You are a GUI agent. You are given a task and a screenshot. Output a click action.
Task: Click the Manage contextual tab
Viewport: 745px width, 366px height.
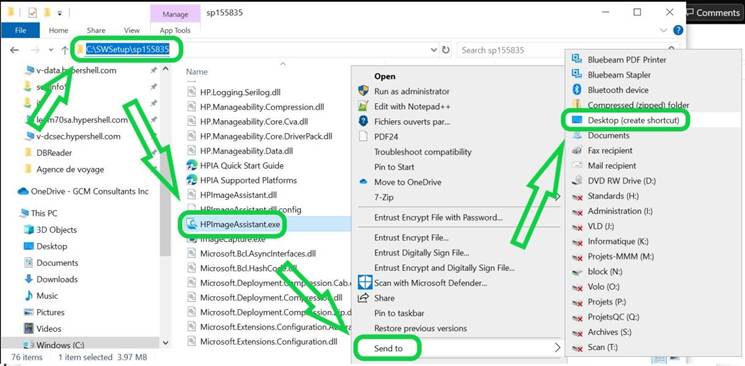[175, 14]
